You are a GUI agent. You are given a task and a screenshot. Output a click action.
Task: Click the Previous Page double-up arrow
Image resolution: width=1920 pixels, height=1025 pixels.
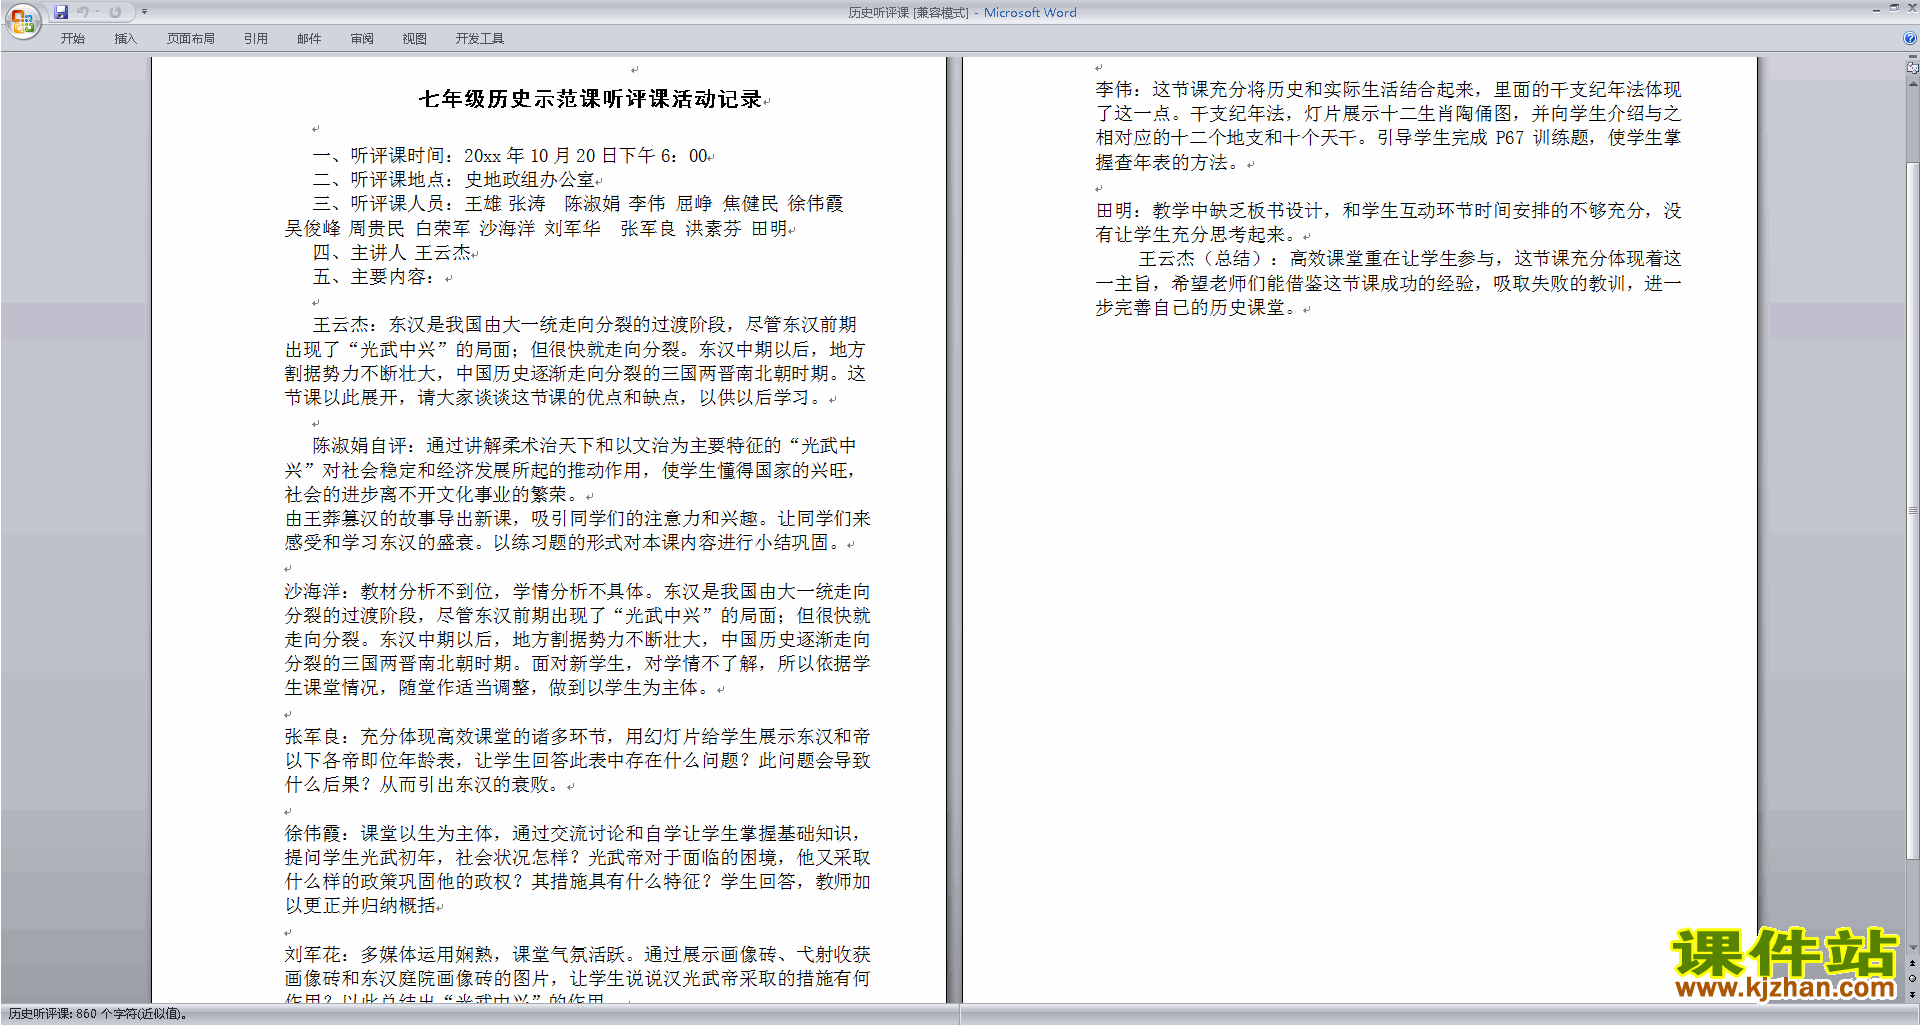pos(1913,963)
